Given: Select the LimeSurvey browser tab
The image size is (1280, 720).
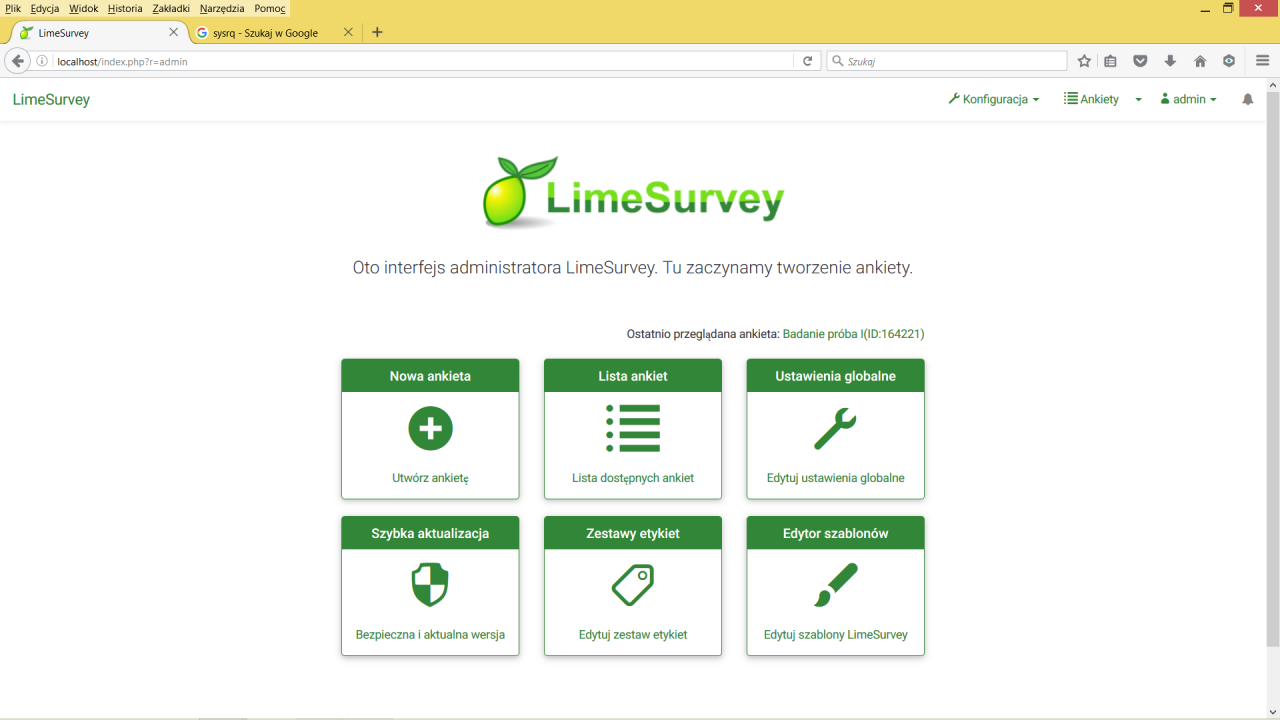Looking at the screenshot, I should click(97, 32).
